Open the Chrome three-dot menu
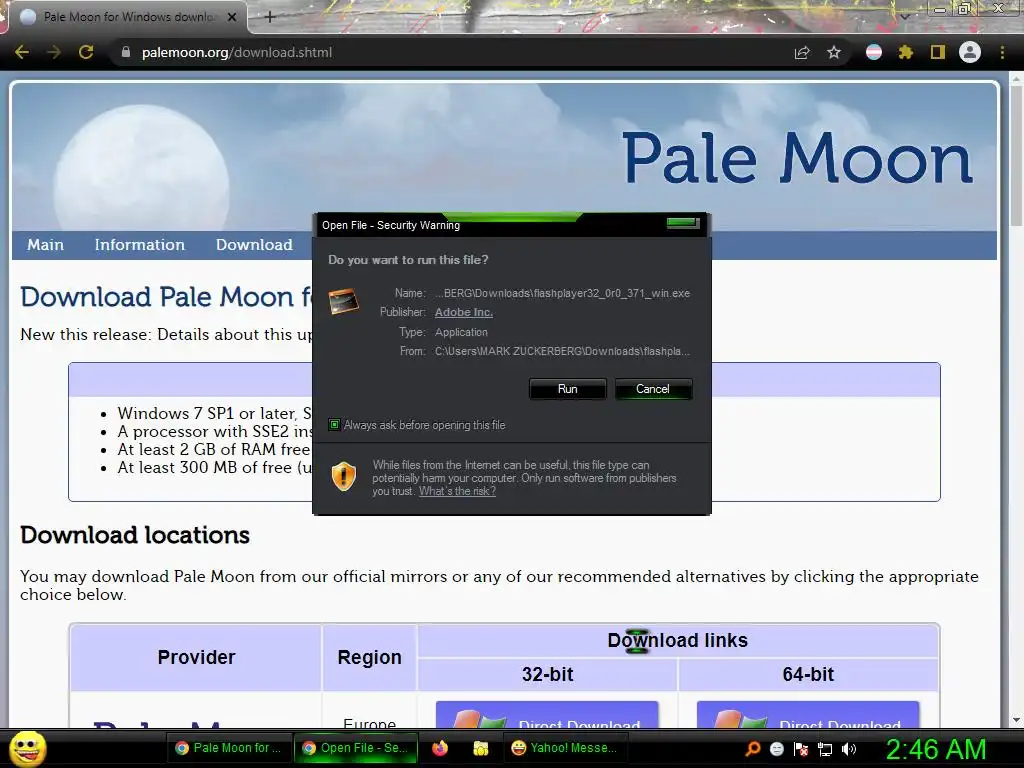This screenshot has height=768, width=1024. point(1002,52)
